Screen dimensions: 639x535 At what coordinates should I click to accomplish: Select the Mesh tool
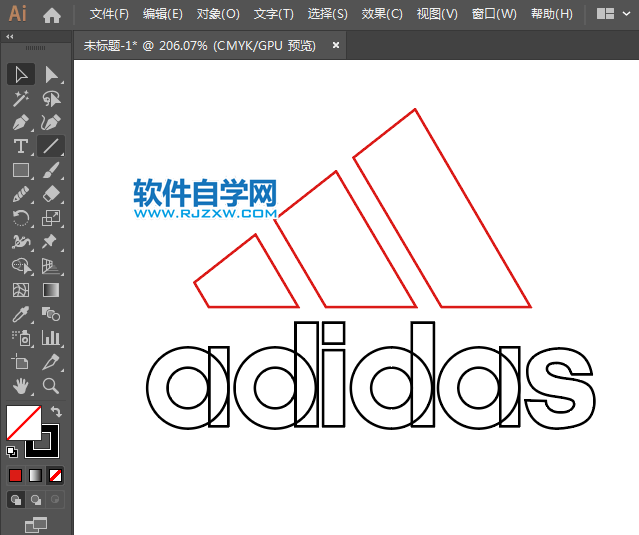21,290
